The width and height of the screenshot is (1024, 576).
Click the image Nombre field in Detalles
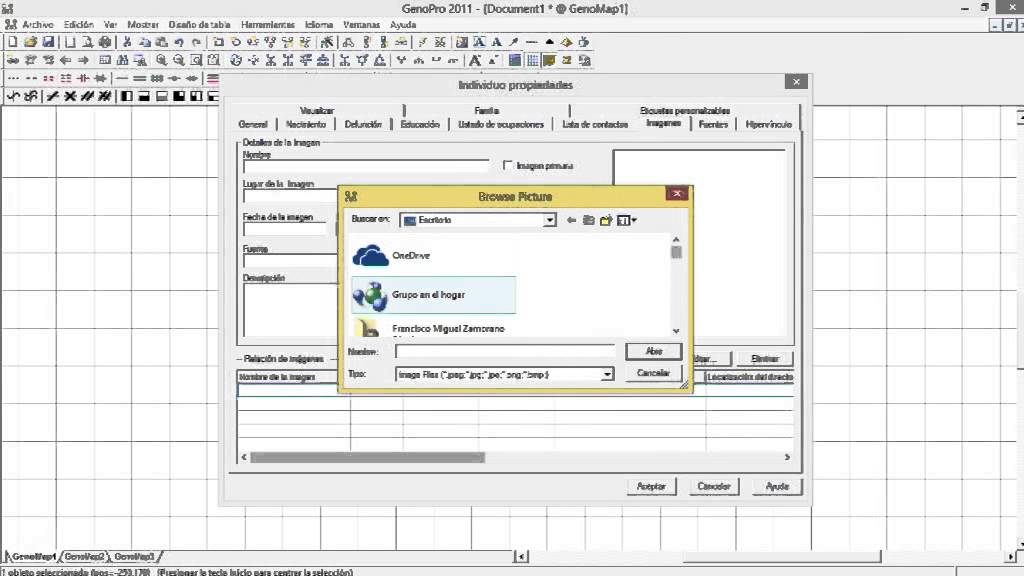(366, 166)
